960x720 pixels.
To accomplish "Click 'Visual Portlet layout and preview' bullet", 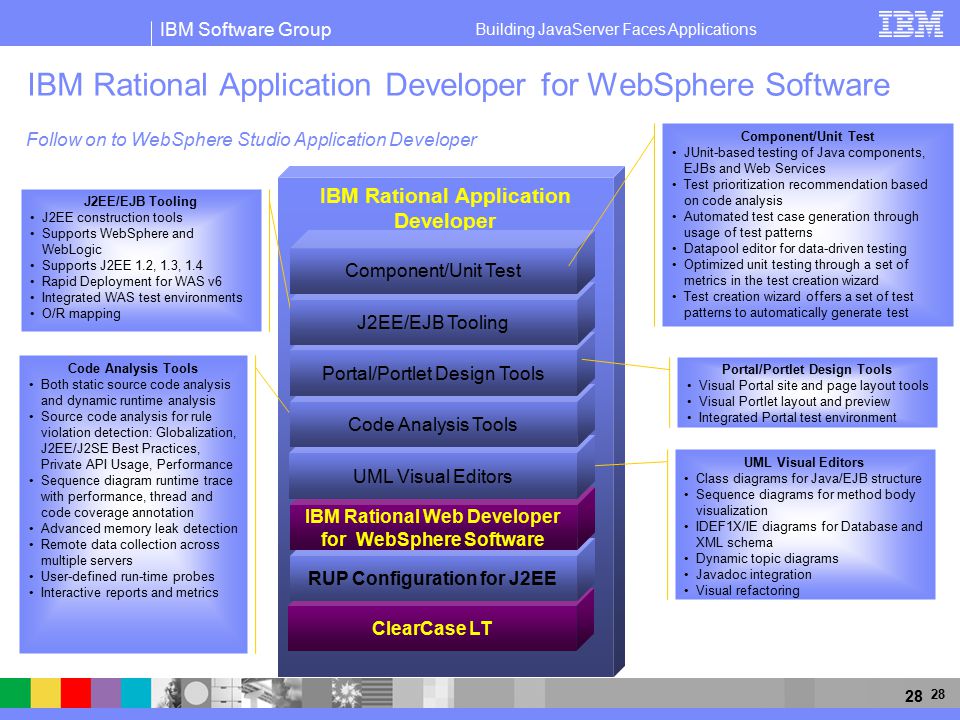I will click(x=794, y=402).
